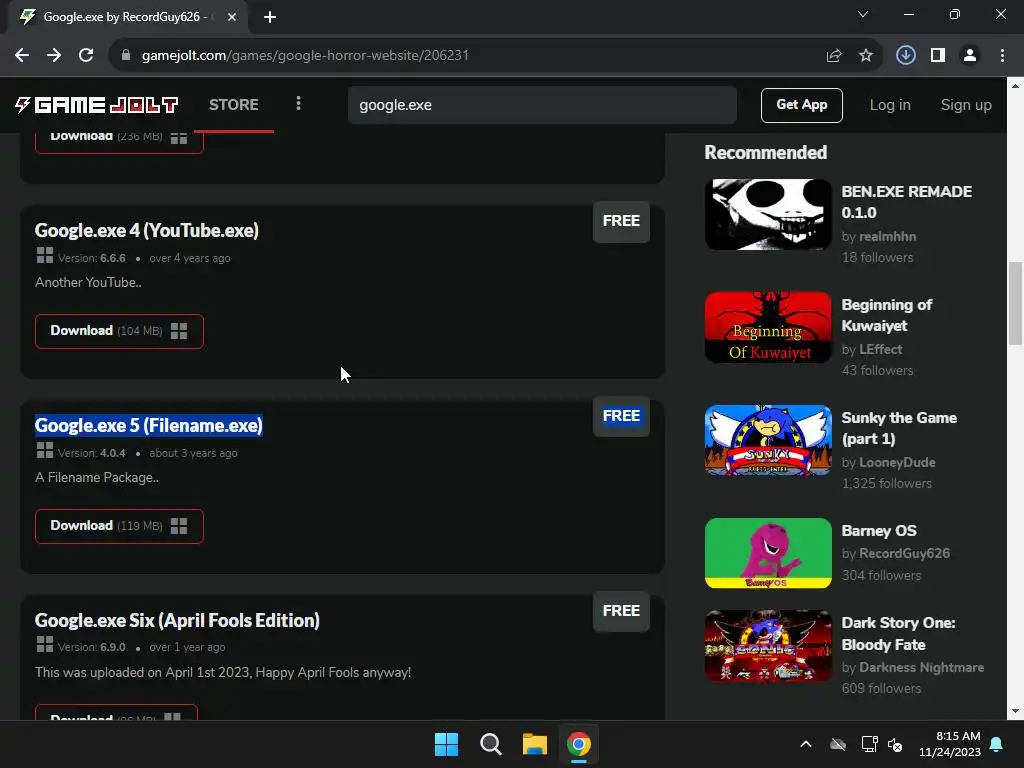
Task: Click the scrollbar up arrow
Action: point(1015,86)
